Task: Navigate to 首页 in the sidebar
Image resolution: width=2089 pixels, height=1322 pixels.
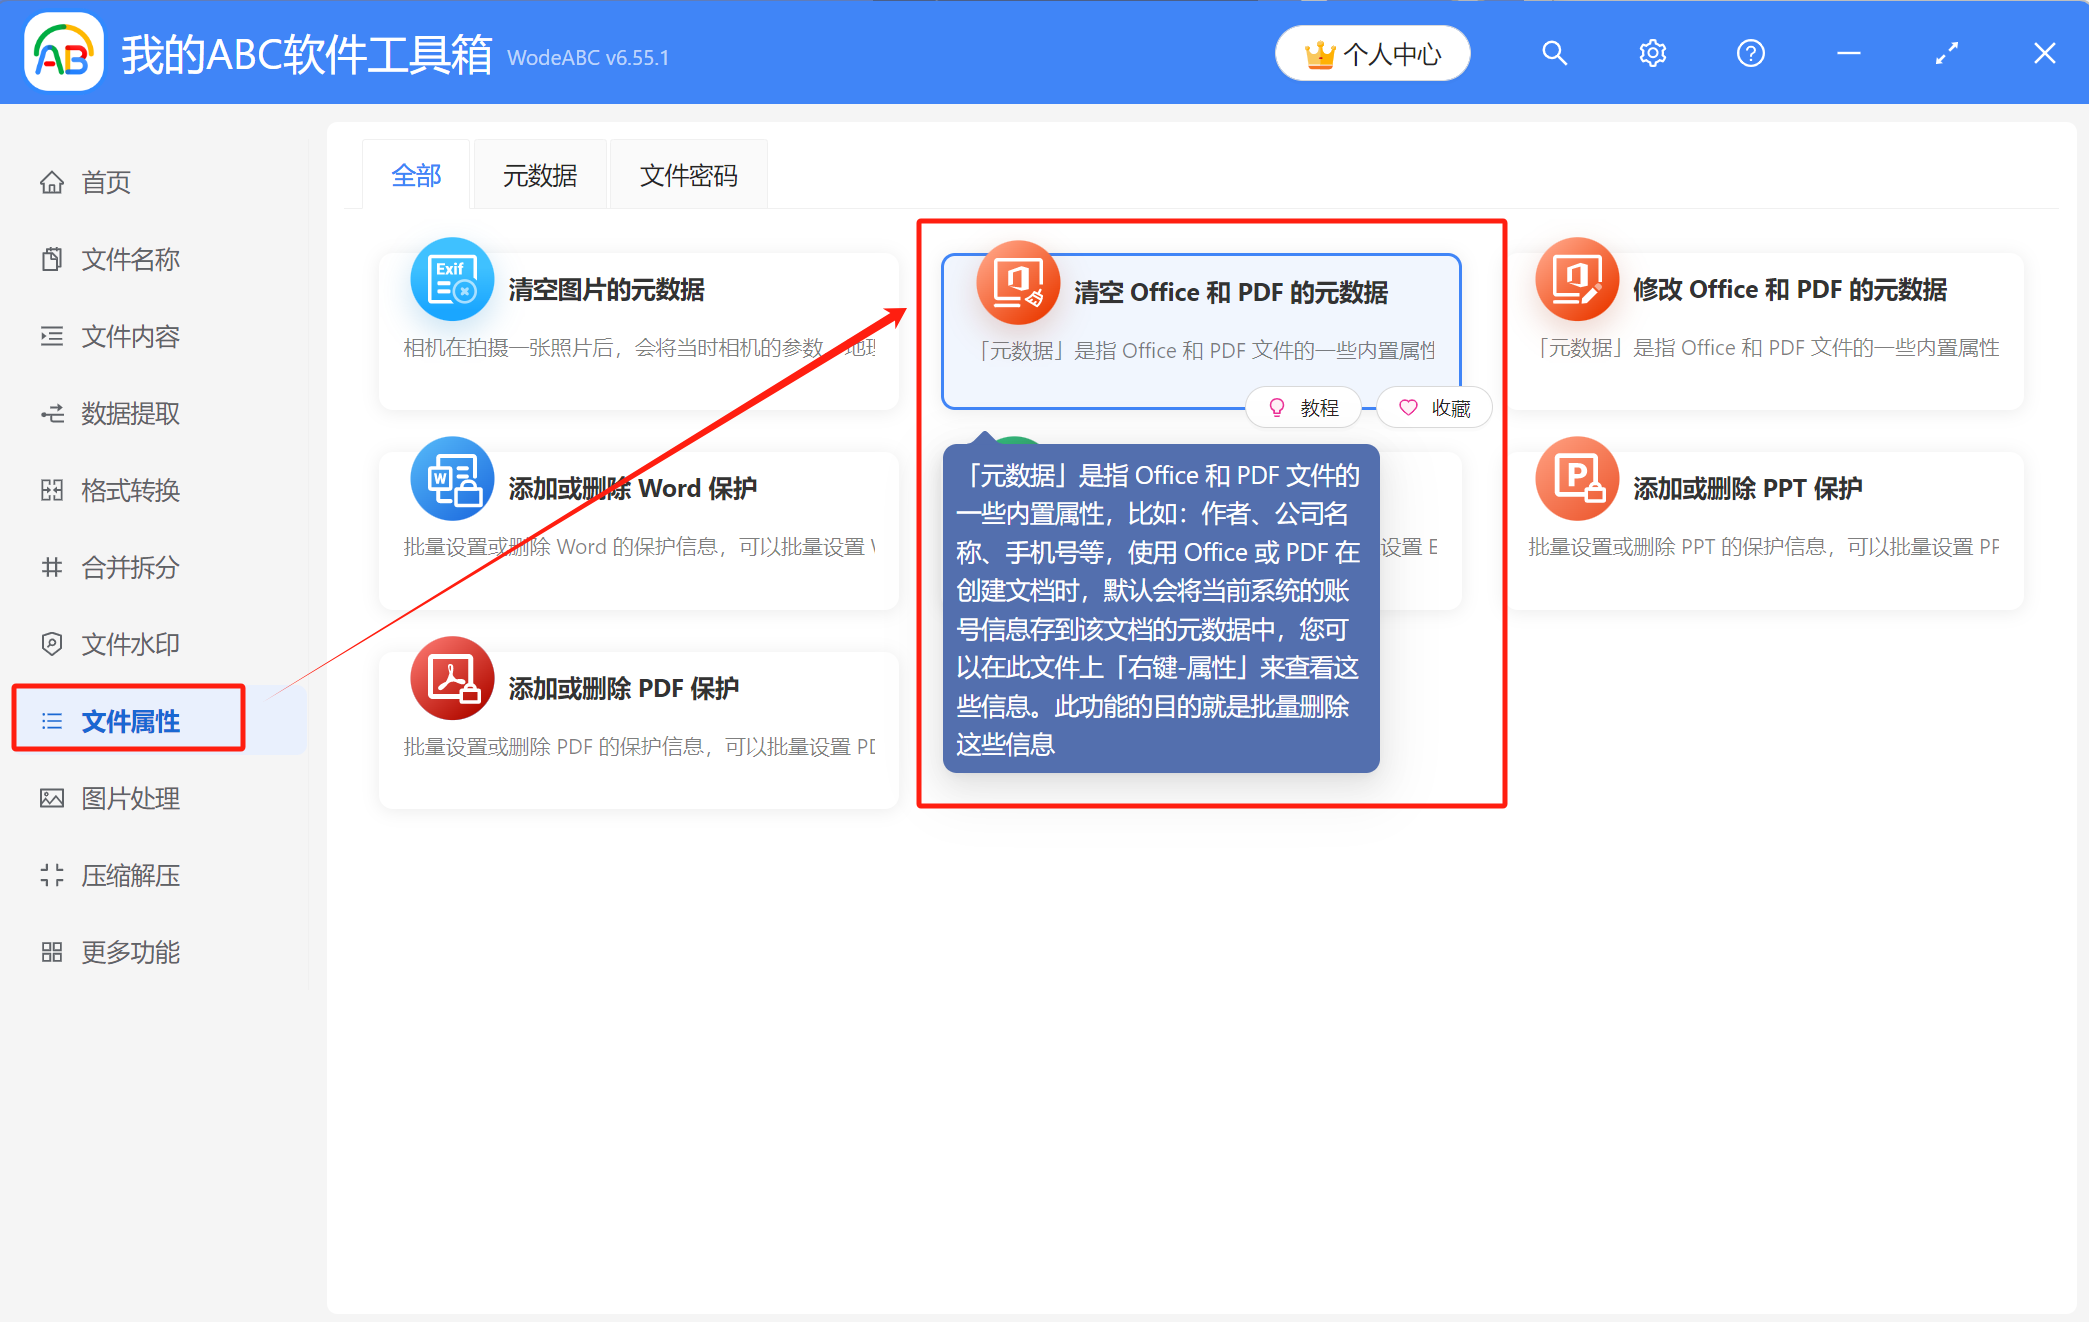Action: pyautogui.click(x=105, y=182)
